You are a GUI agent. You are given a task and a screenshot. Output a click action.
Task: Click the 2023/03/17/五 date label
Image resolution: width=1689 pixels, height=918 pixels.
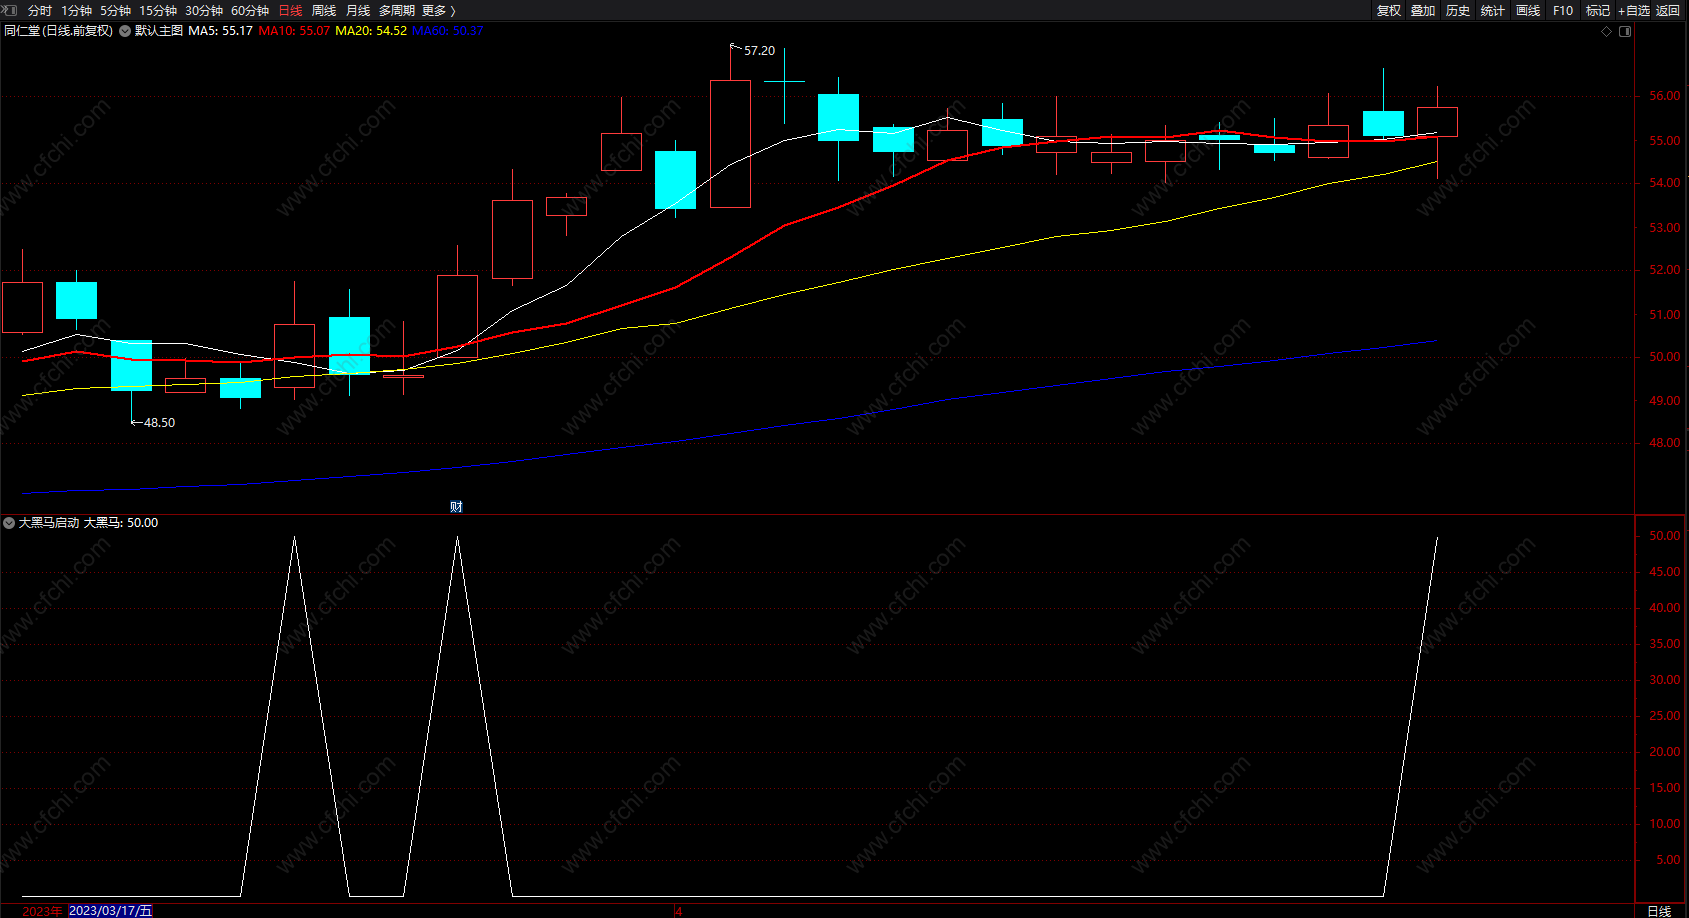coord(110,911)
